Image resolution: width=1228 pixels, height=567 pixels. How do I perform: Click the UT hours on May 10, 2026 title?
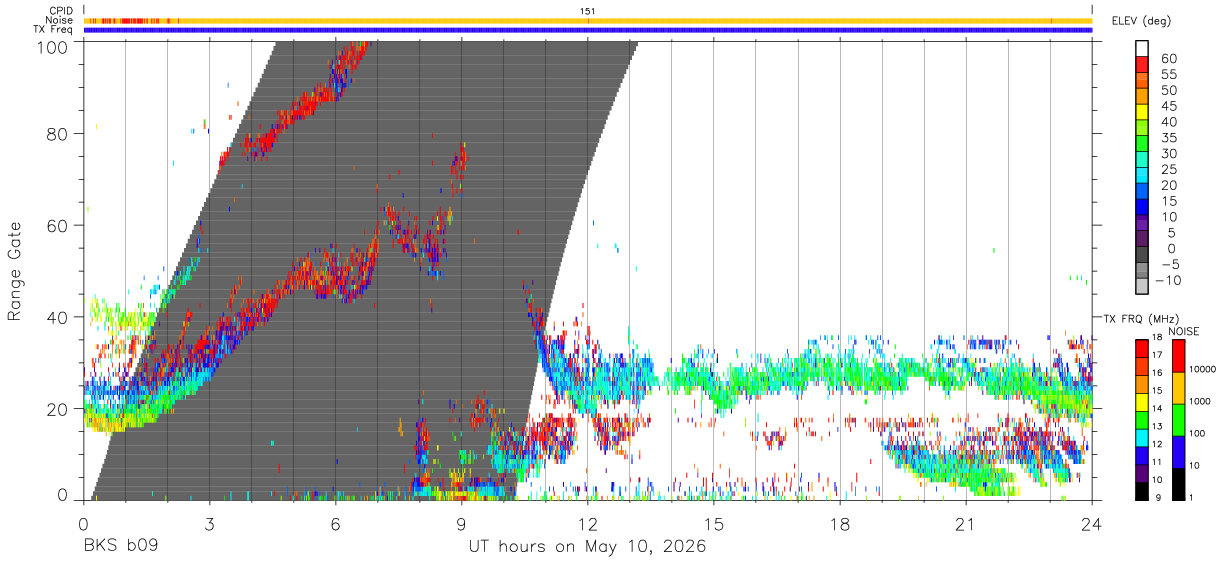click(x=588, y=547)
